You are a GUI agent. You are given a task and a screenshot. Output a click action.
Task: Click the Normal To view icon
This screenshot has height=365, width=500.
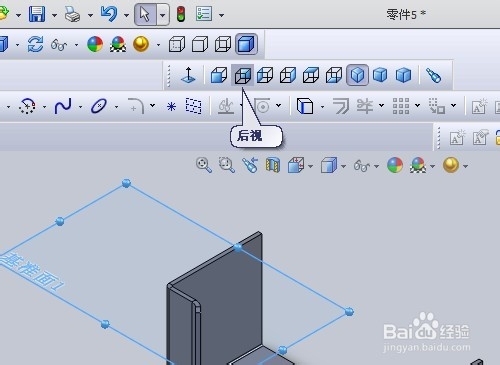pos(188,75)
